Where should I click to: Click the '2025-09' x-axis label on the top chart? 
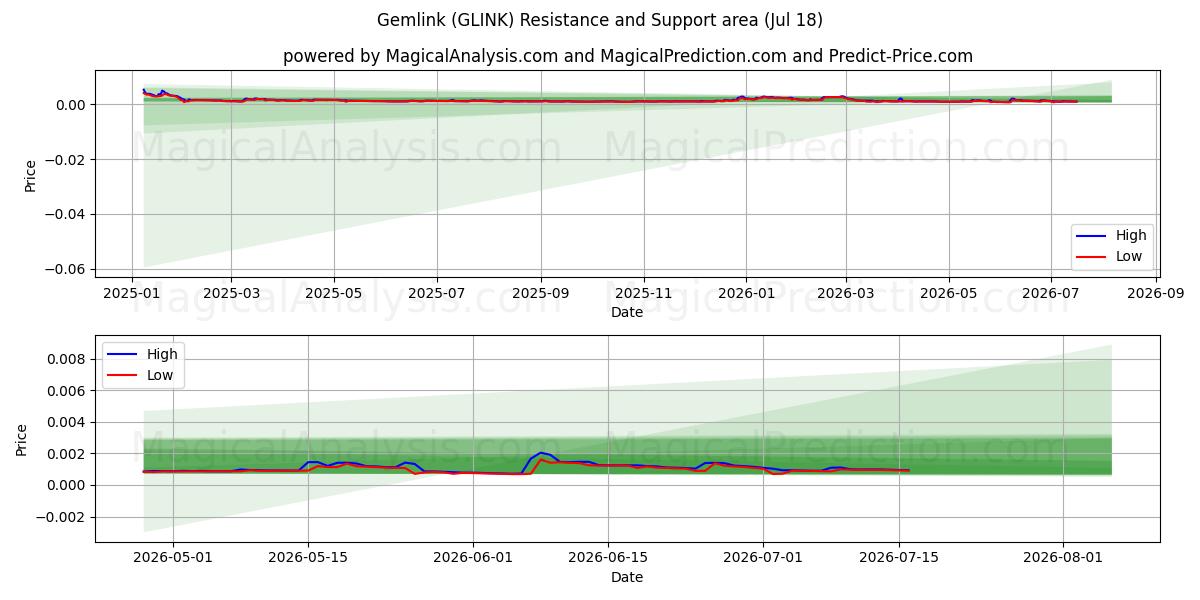(541, 294)
